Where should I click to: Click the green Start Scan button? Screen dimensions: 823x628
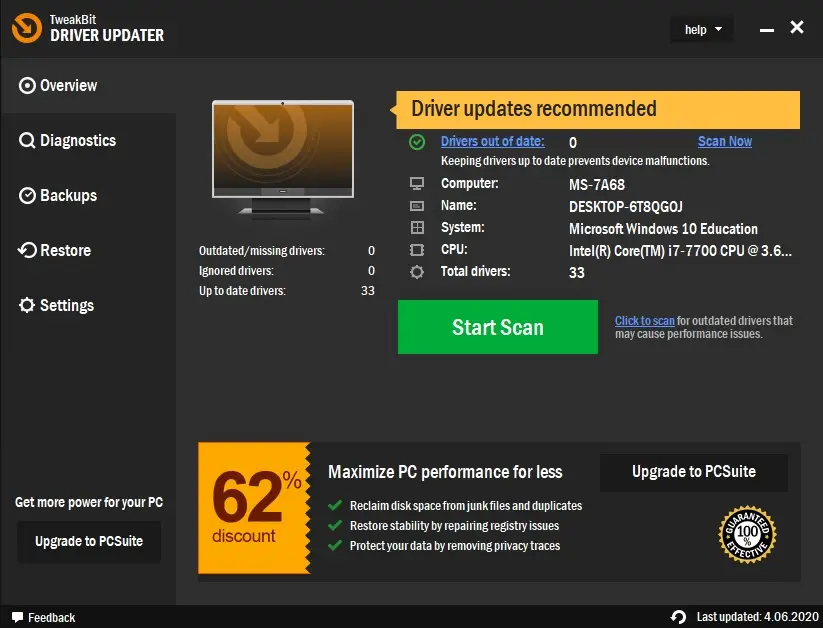coord(498,327)
